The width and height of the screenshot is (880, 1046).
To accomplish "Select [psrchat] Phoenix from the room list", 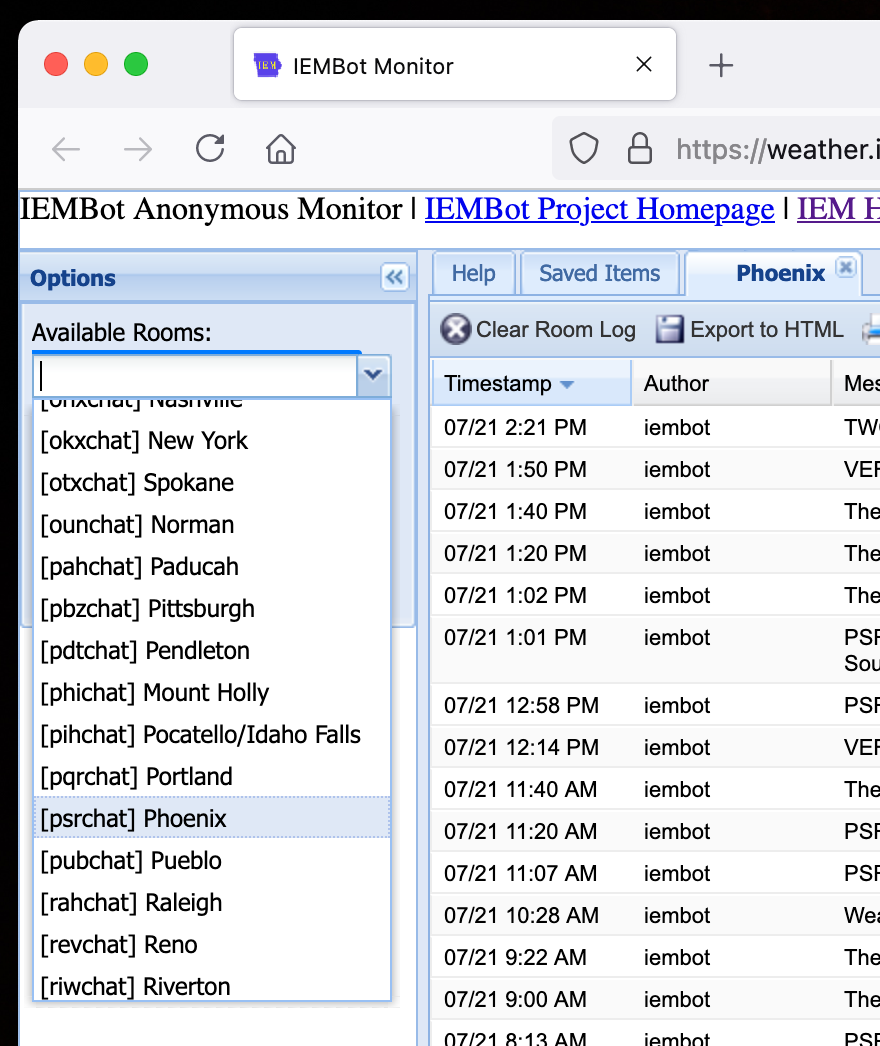I will point(211,818).
